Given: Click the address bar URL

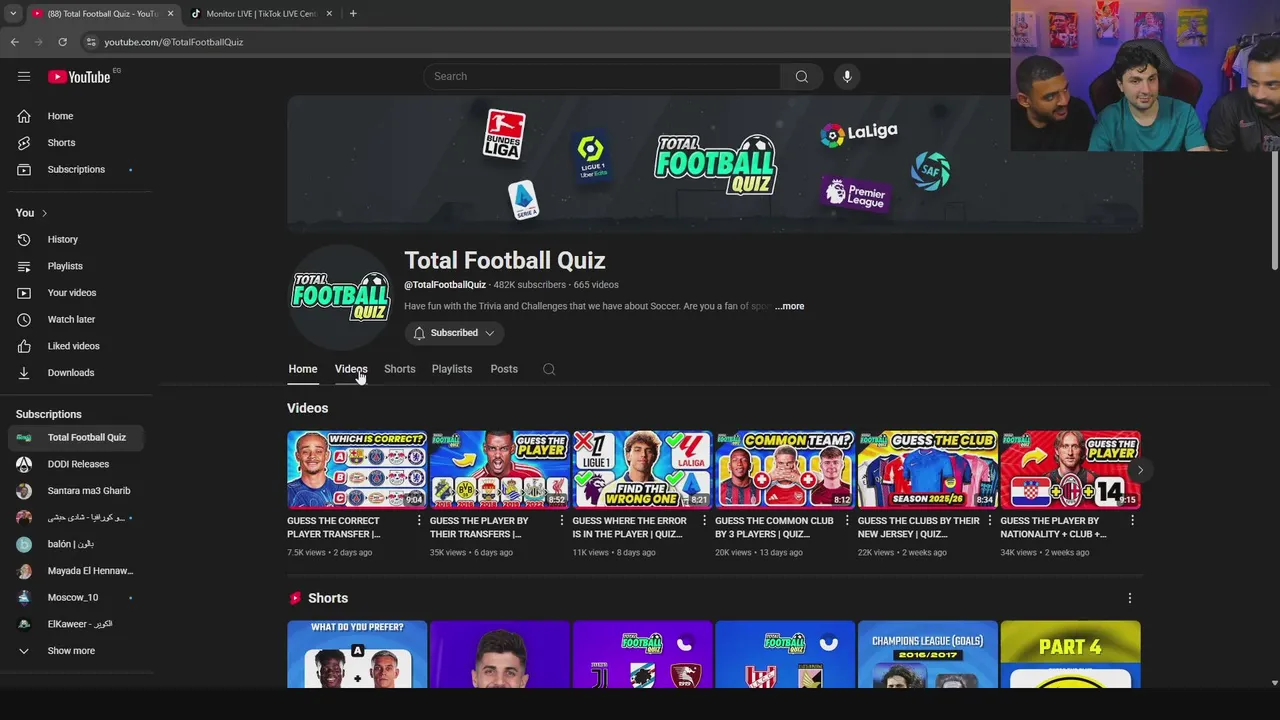Looking at the screenshot, I should coord(174,42).
